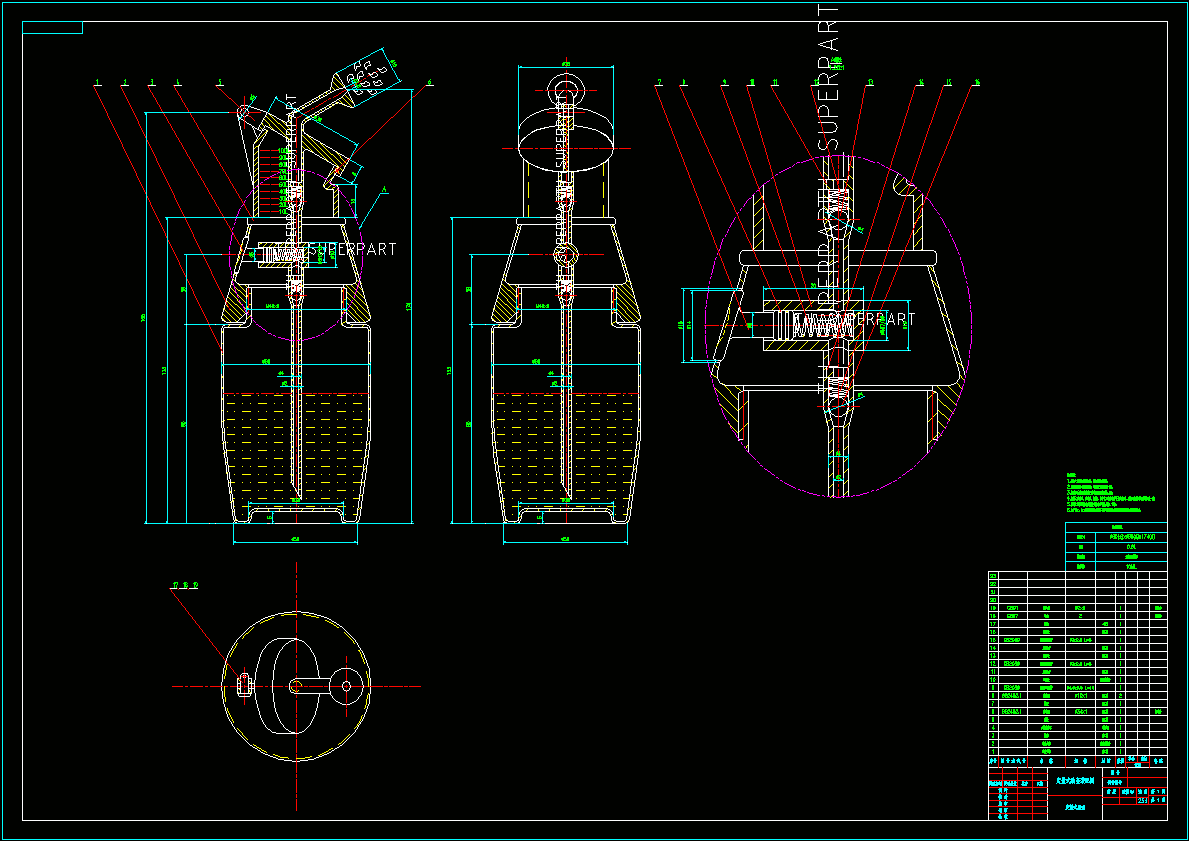Click balloon number 15 above the detail view

(x=948, y=82)
